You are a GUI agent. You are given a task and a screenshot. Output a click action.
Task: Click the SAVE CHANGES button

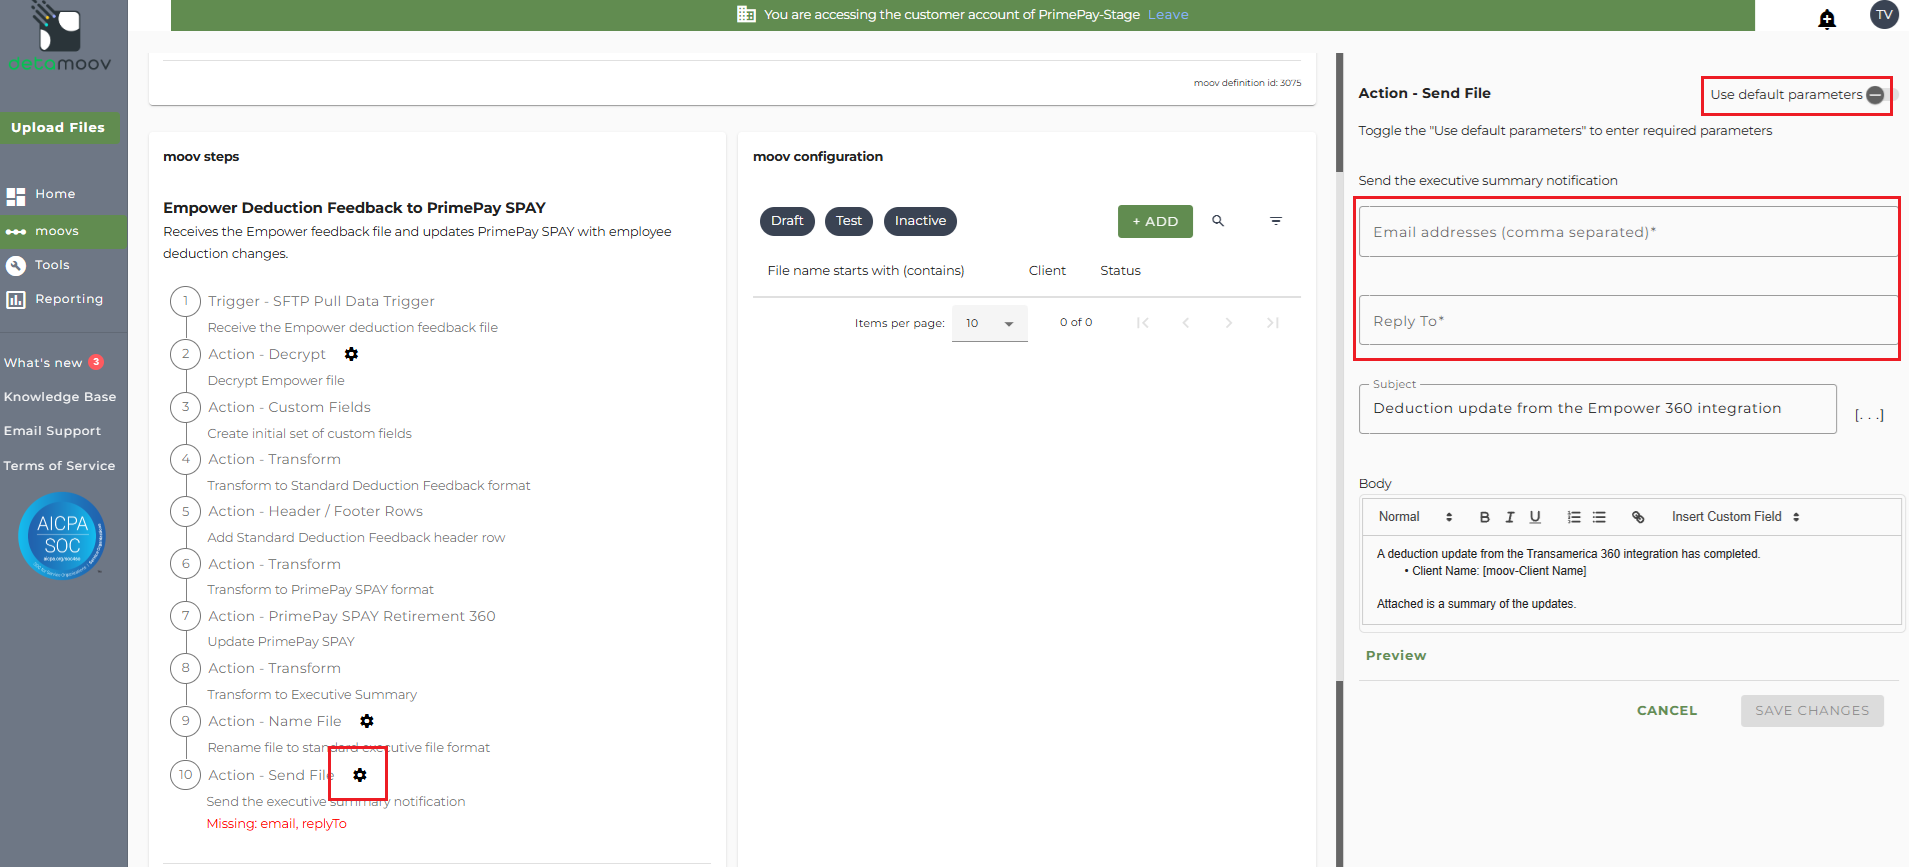(x=1812, y=711)
